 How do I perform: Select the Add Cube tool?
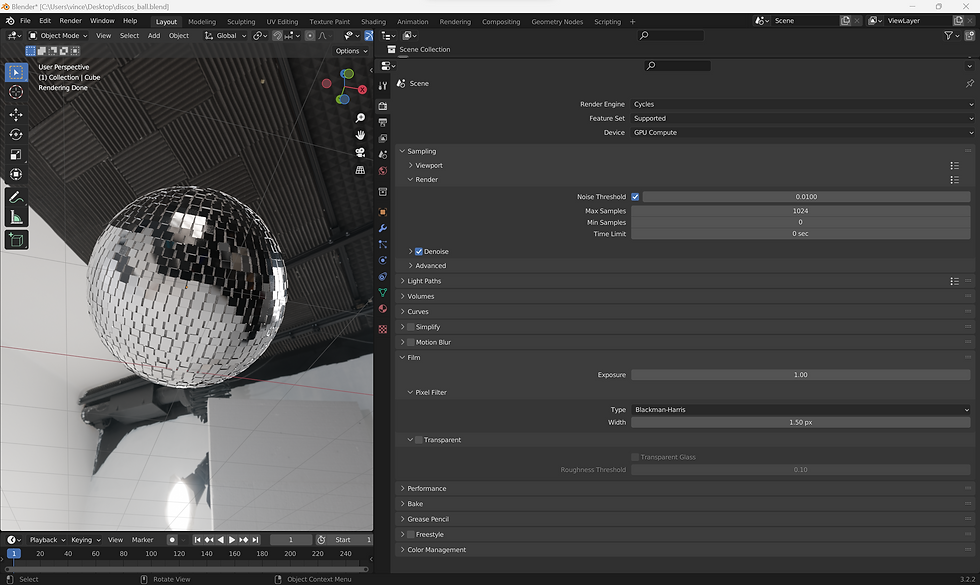(x=16, y=240)
